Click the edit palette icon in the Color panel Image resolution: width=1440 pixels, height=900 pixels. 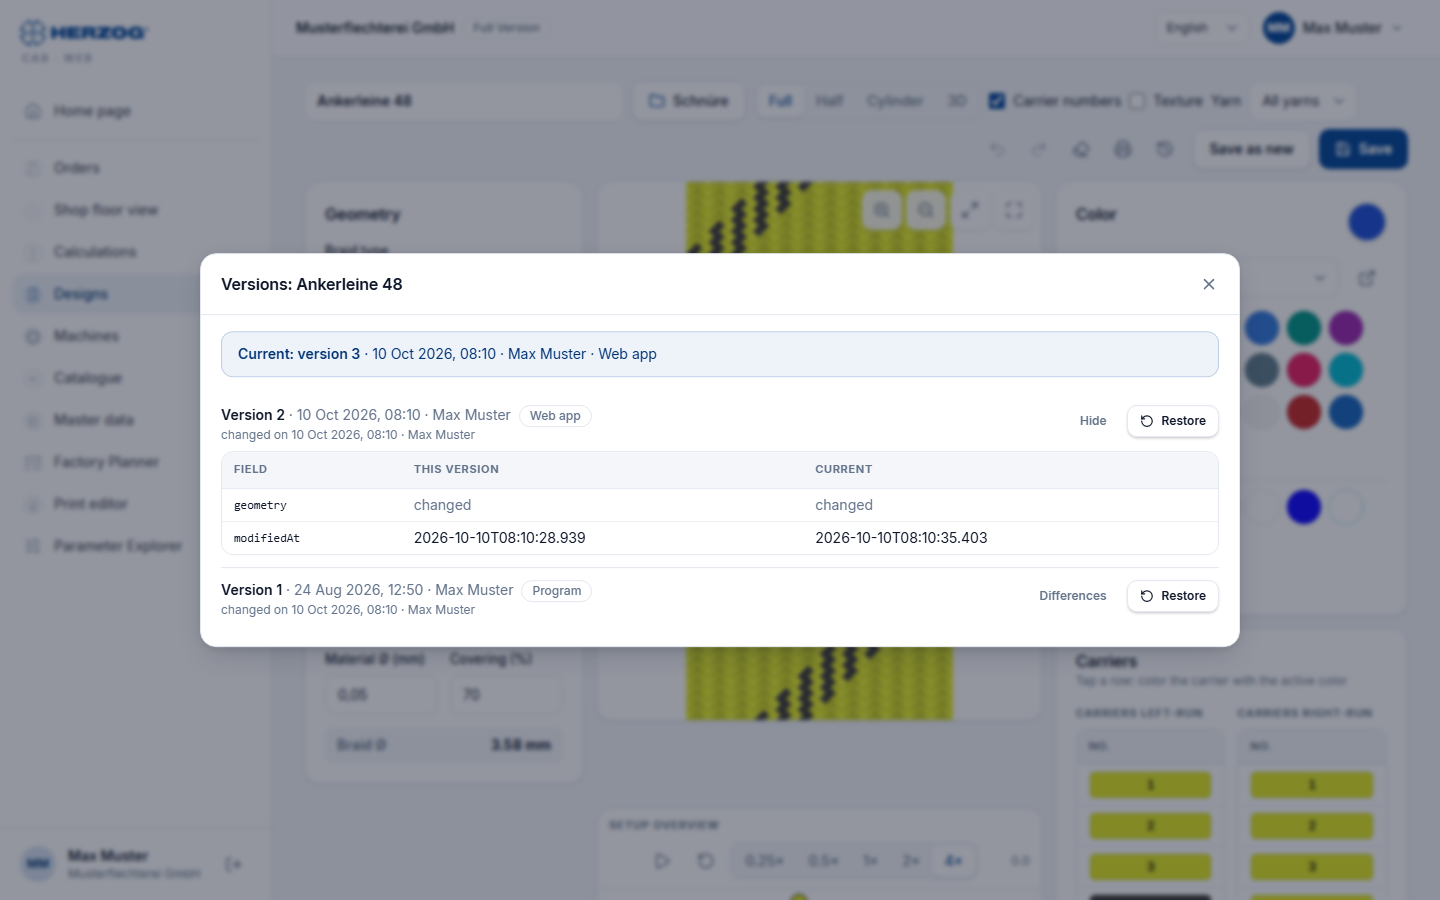click(1367, 278)
